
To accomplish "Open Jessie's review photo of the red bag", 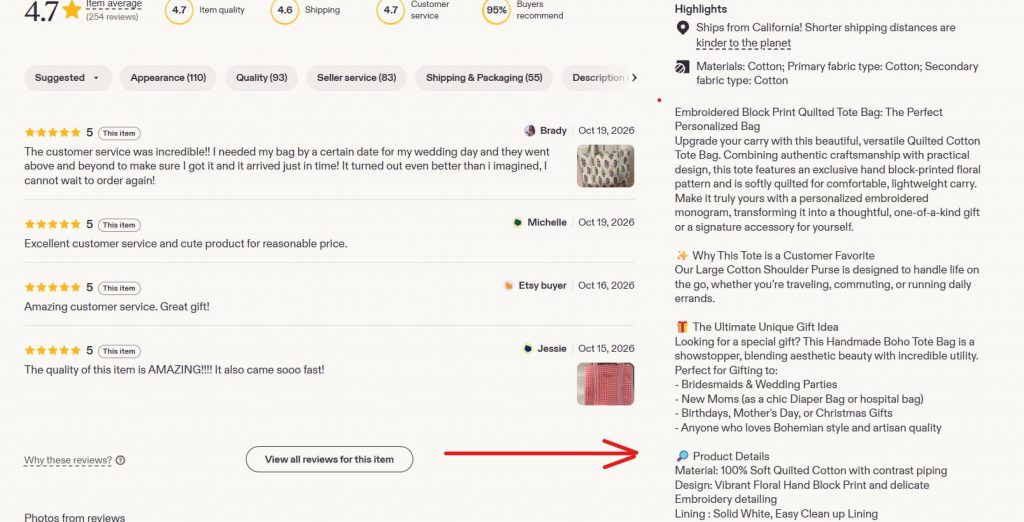I will click(x=605, y=383).
